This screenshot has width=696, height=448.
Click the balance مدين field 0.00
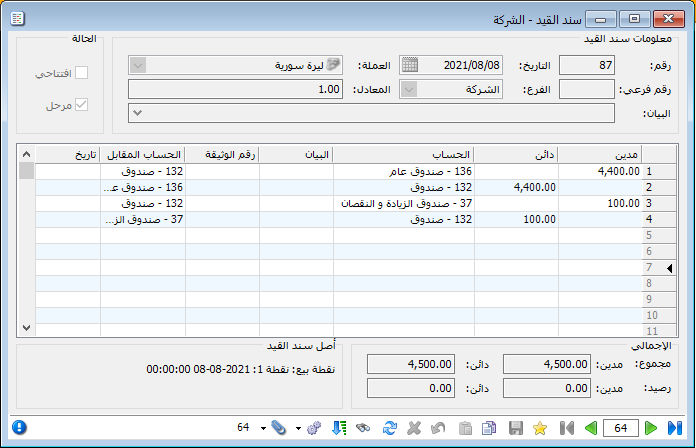546,388
